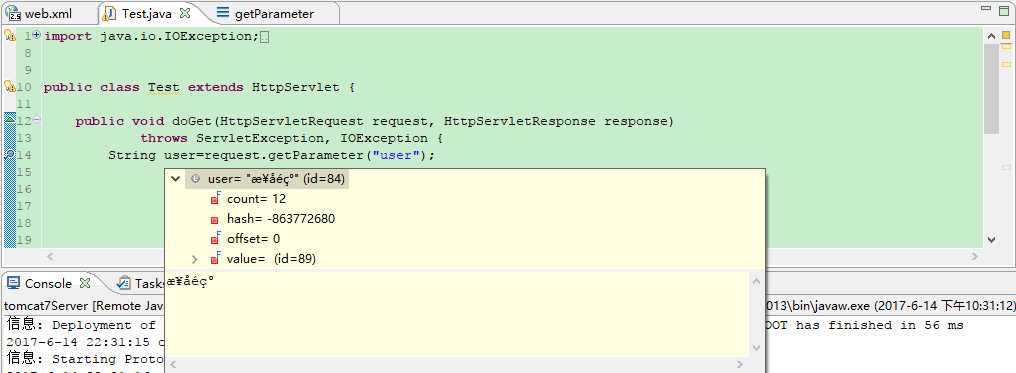
Task: Click the web.xml file icon
Action: [13, 13]
